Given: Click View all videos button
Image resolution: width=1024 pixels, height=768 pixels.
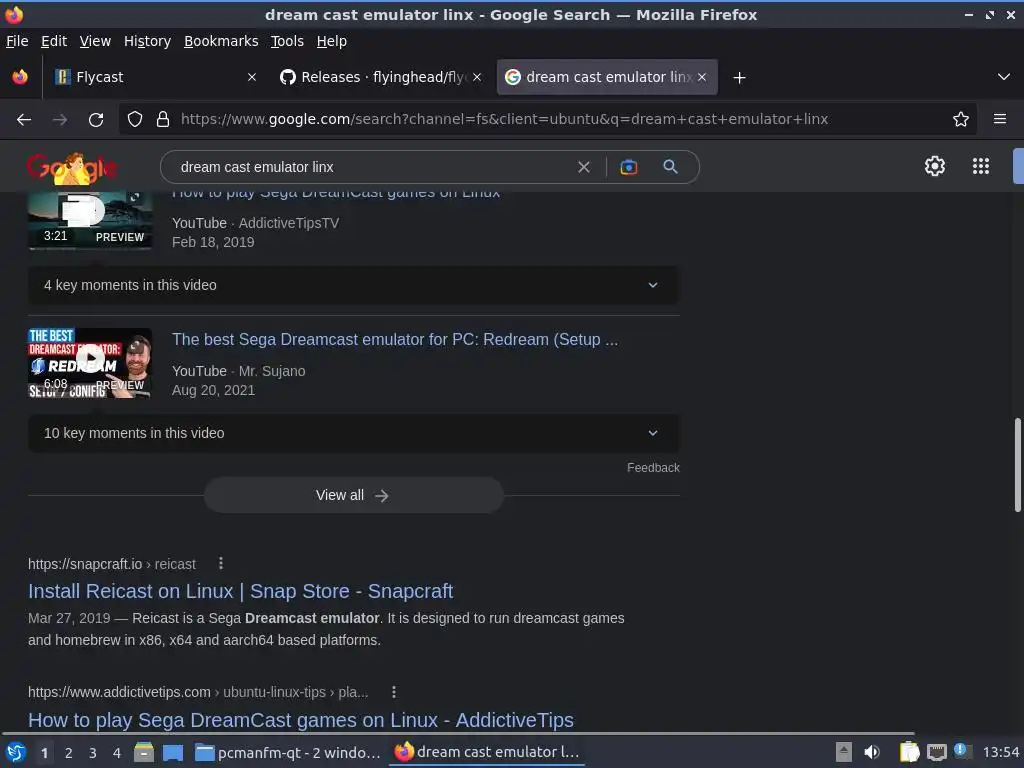Looking at the screenshot, I should tap(353, 496).
